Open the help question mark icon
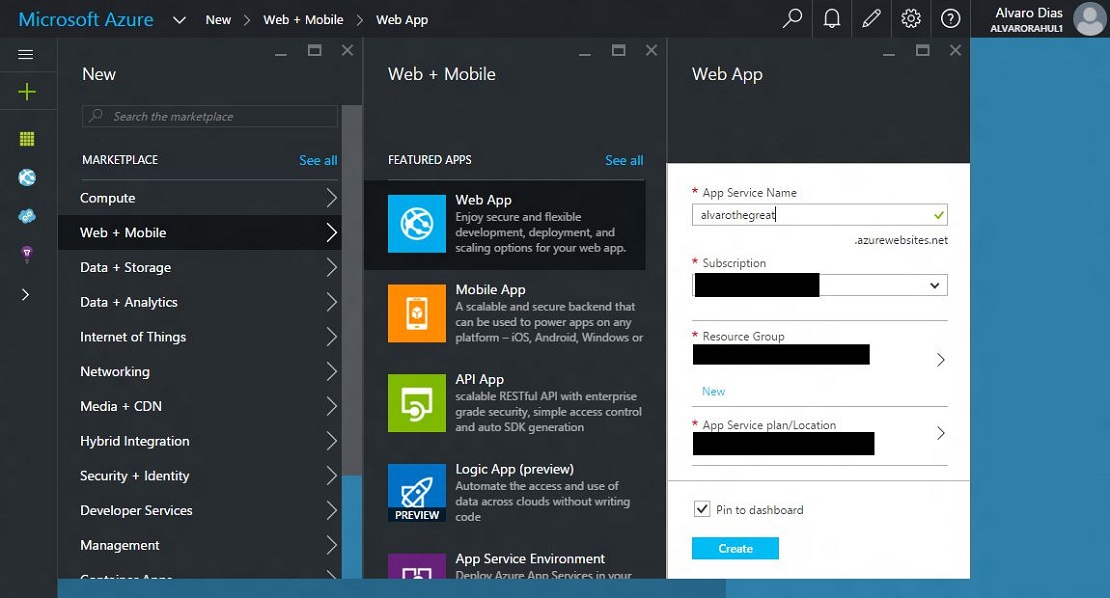 pyautogui.click(x=950, y=18)
